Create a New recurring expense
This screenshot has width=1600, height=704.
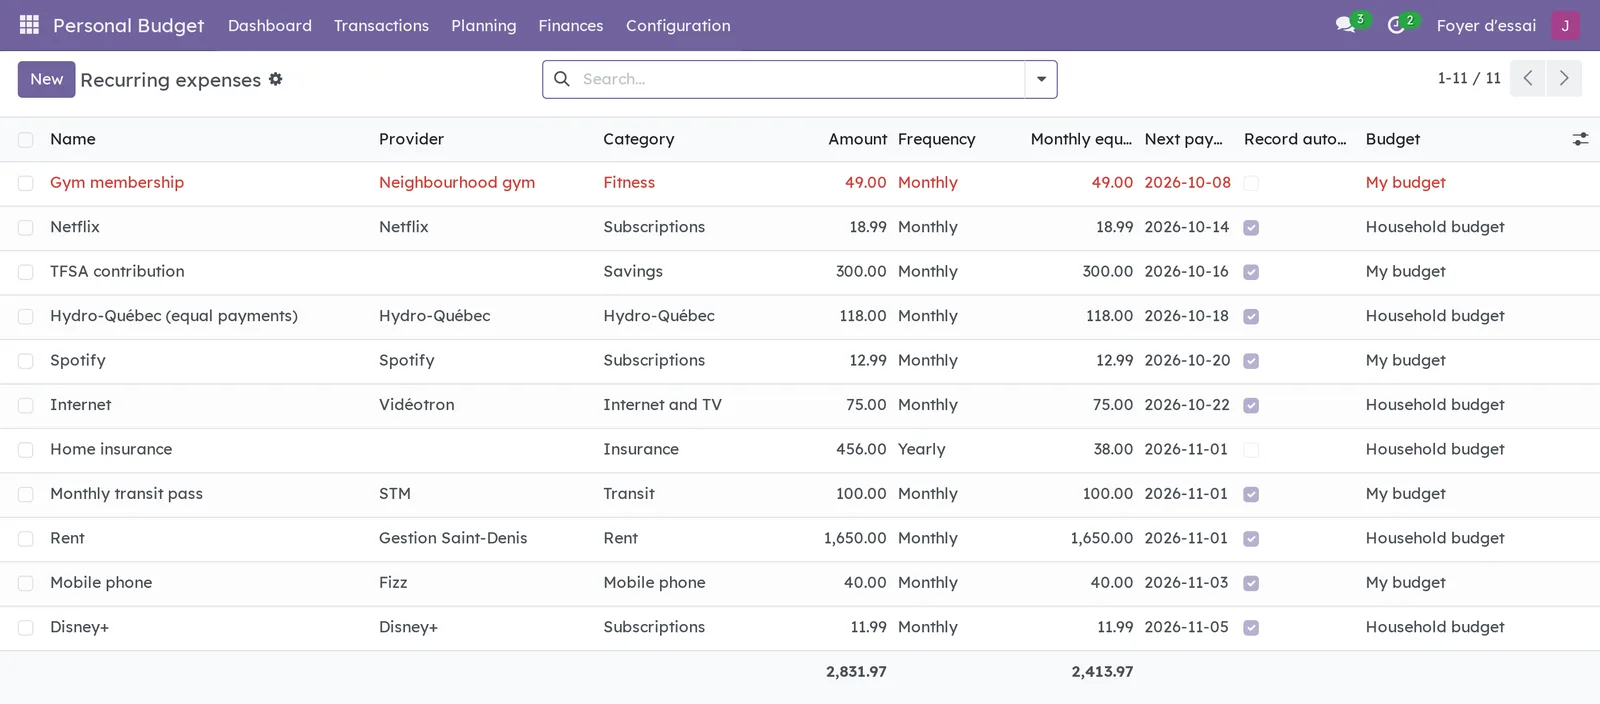[x=46, y=79]
